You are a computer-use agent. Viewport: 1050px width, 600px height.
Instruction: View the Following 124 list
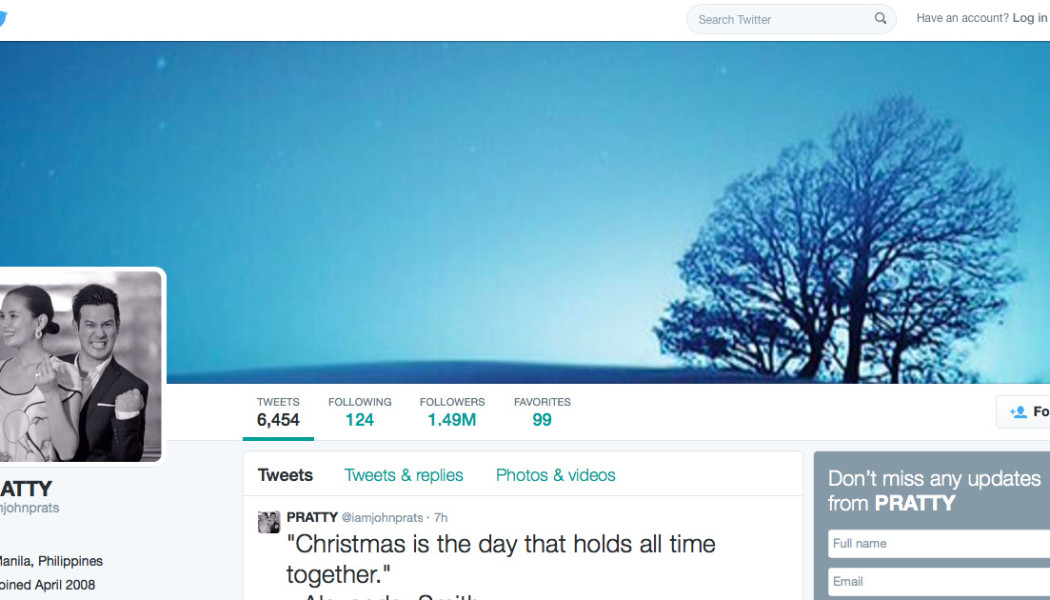360,412
